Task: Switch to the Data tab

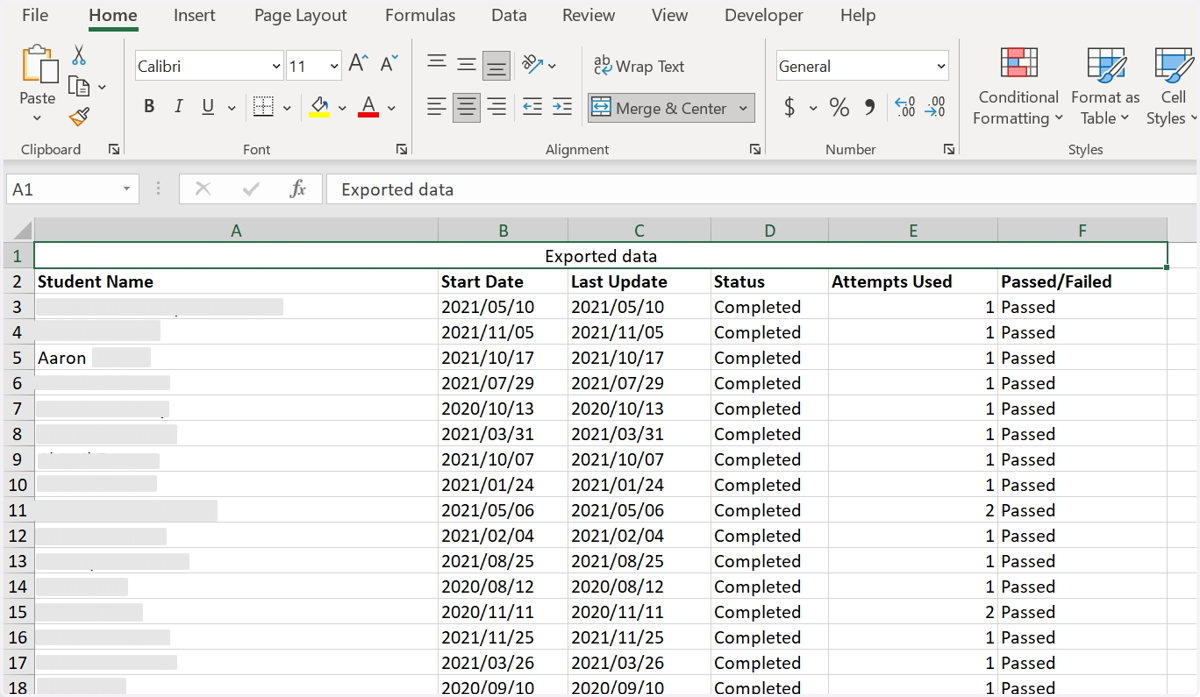Action: click(x=509, y=15)
